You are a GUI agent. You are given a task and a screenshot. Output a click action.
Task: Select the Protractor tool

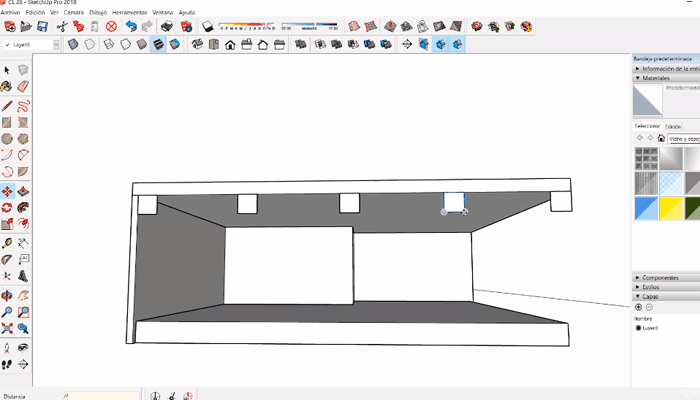click(x=7, y=259)
